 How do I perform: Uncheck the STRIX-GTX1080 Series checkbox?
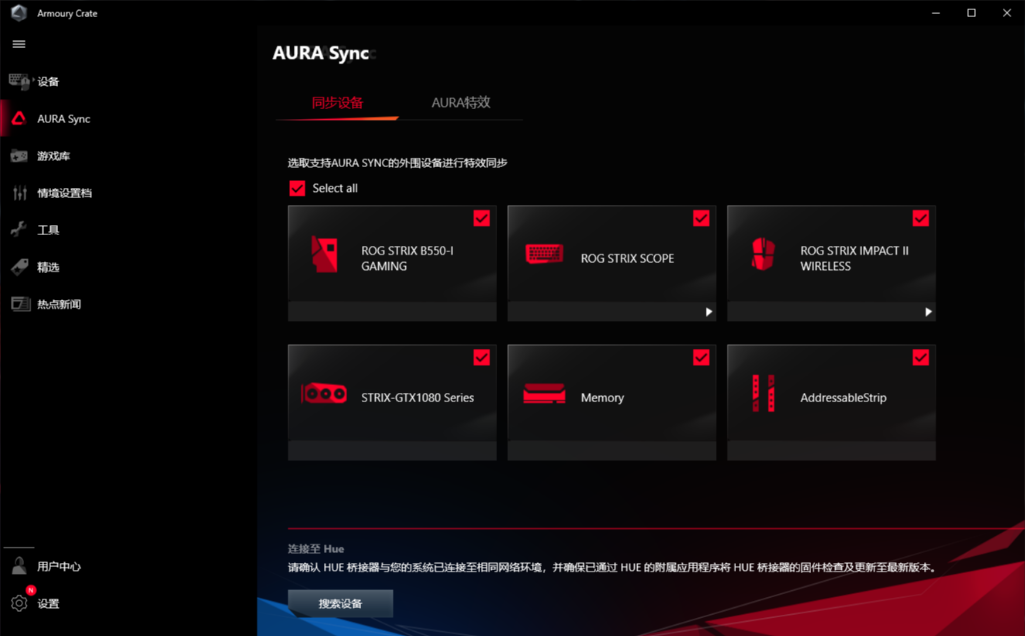(482, 358)
